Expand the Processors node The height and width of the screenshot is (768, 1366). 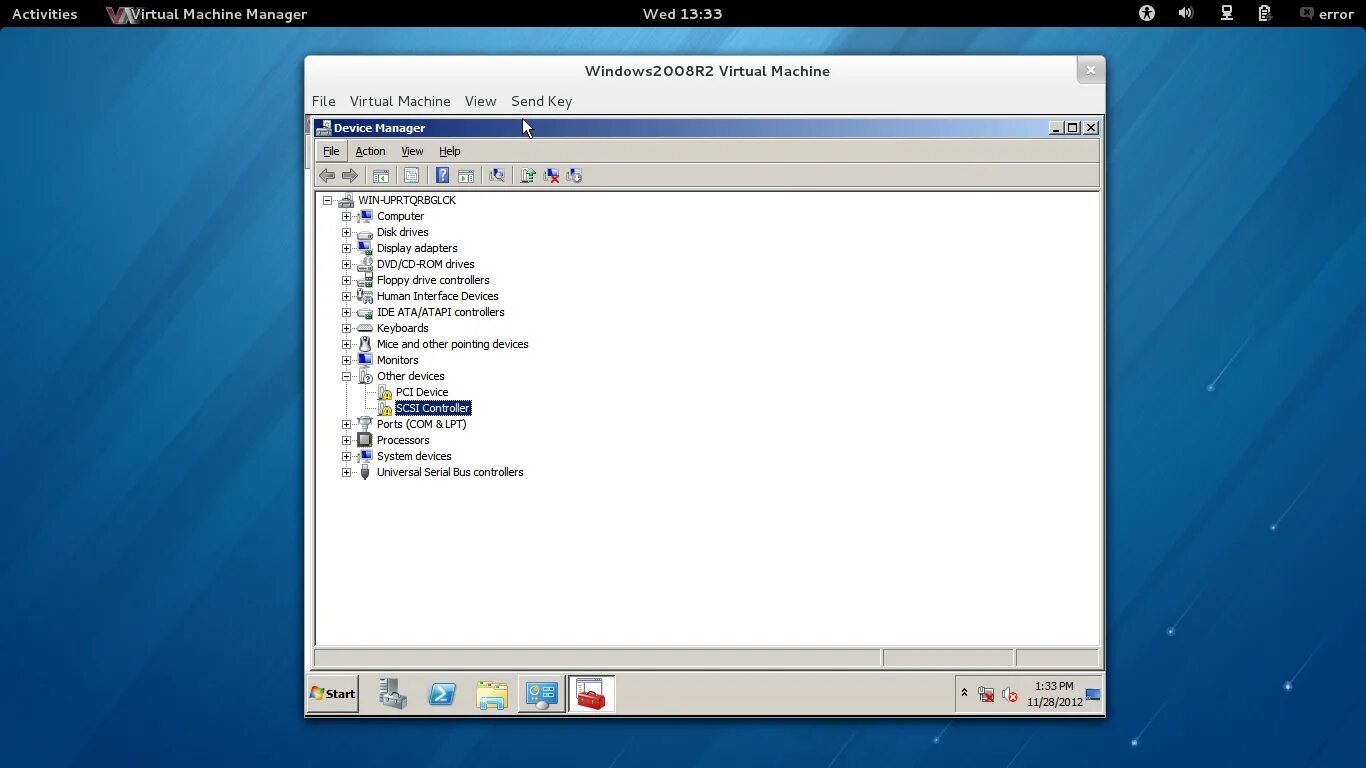point(347,440)
